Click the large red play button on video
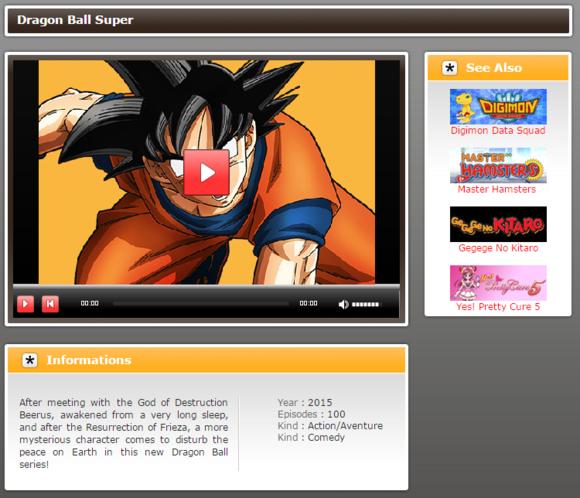The height and width of the screenshot is (498, 580). click(206, 172)
